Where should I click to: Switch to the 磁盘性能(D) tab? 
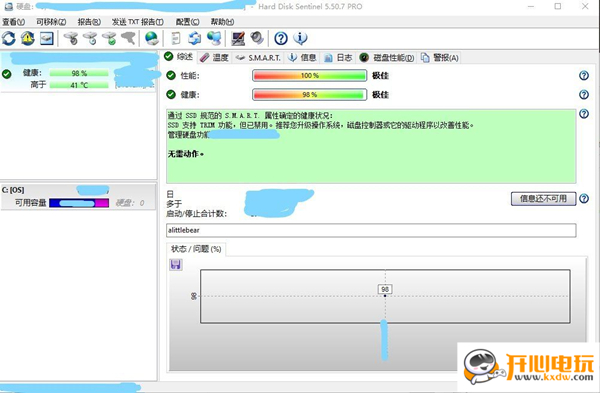click(387, 58)
